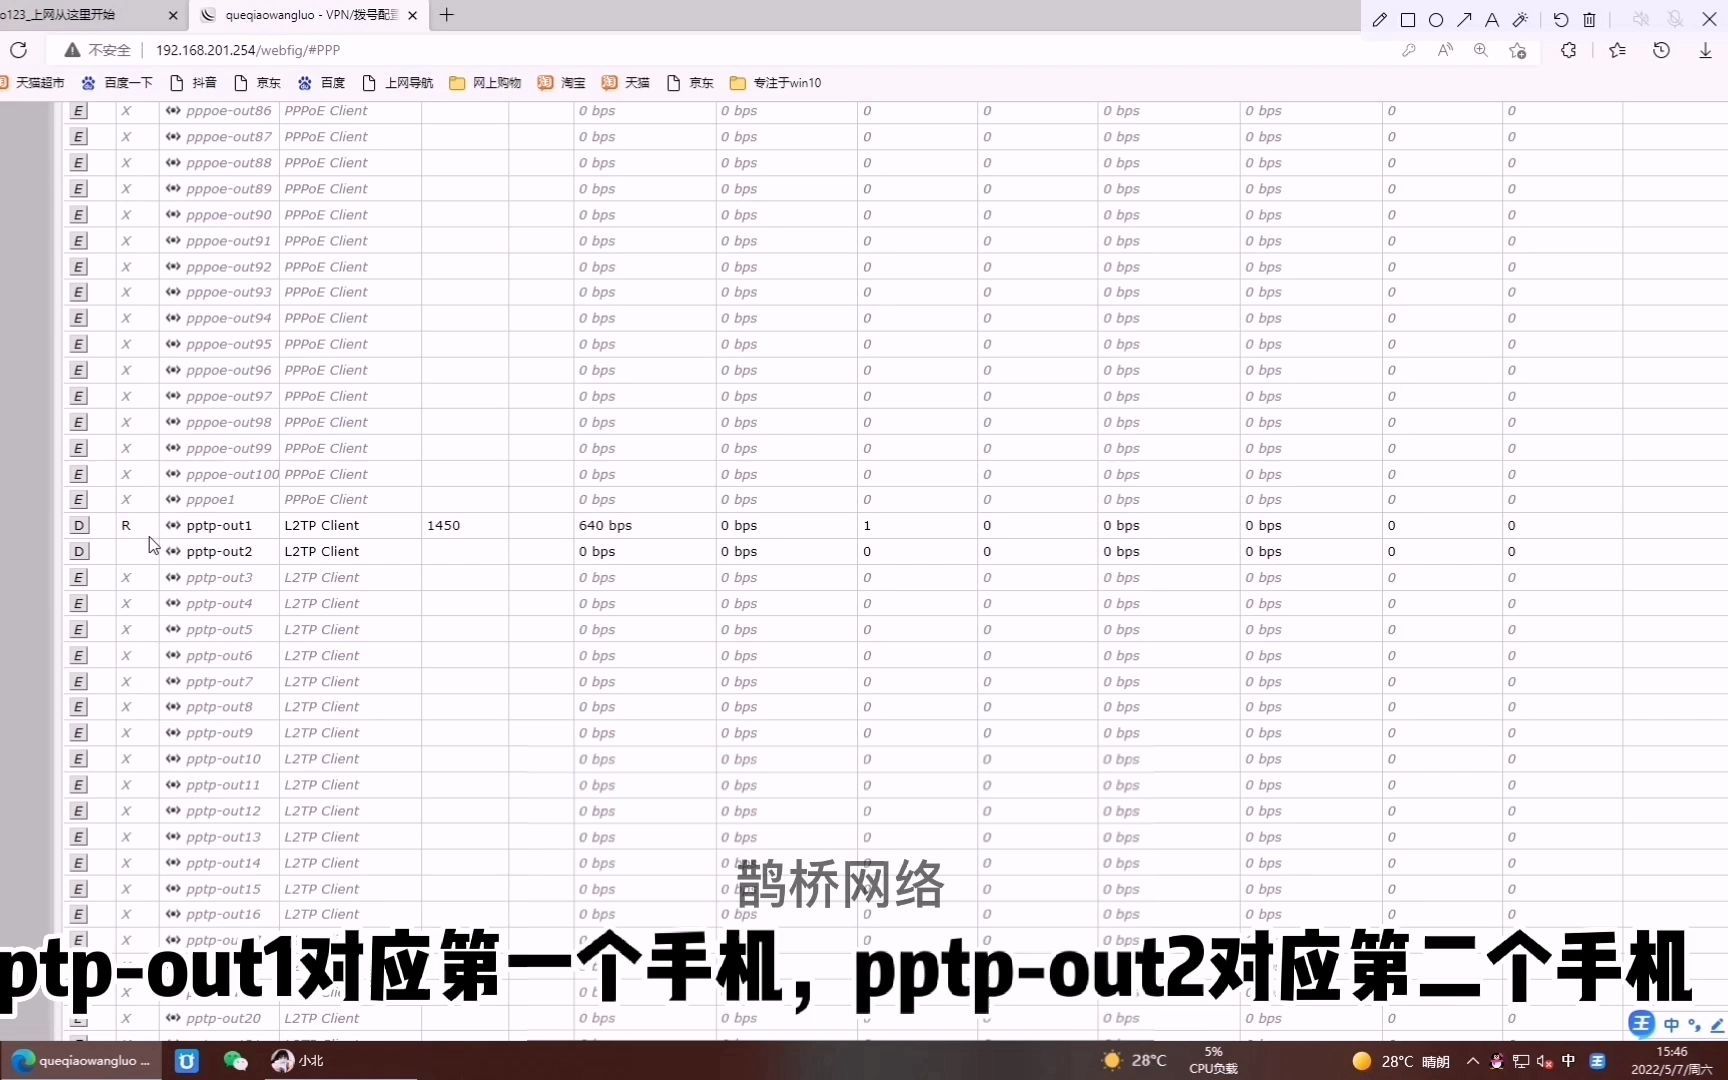
Task: Open browsing history in Edge toolbar
Action: [x=1661, y=50]
